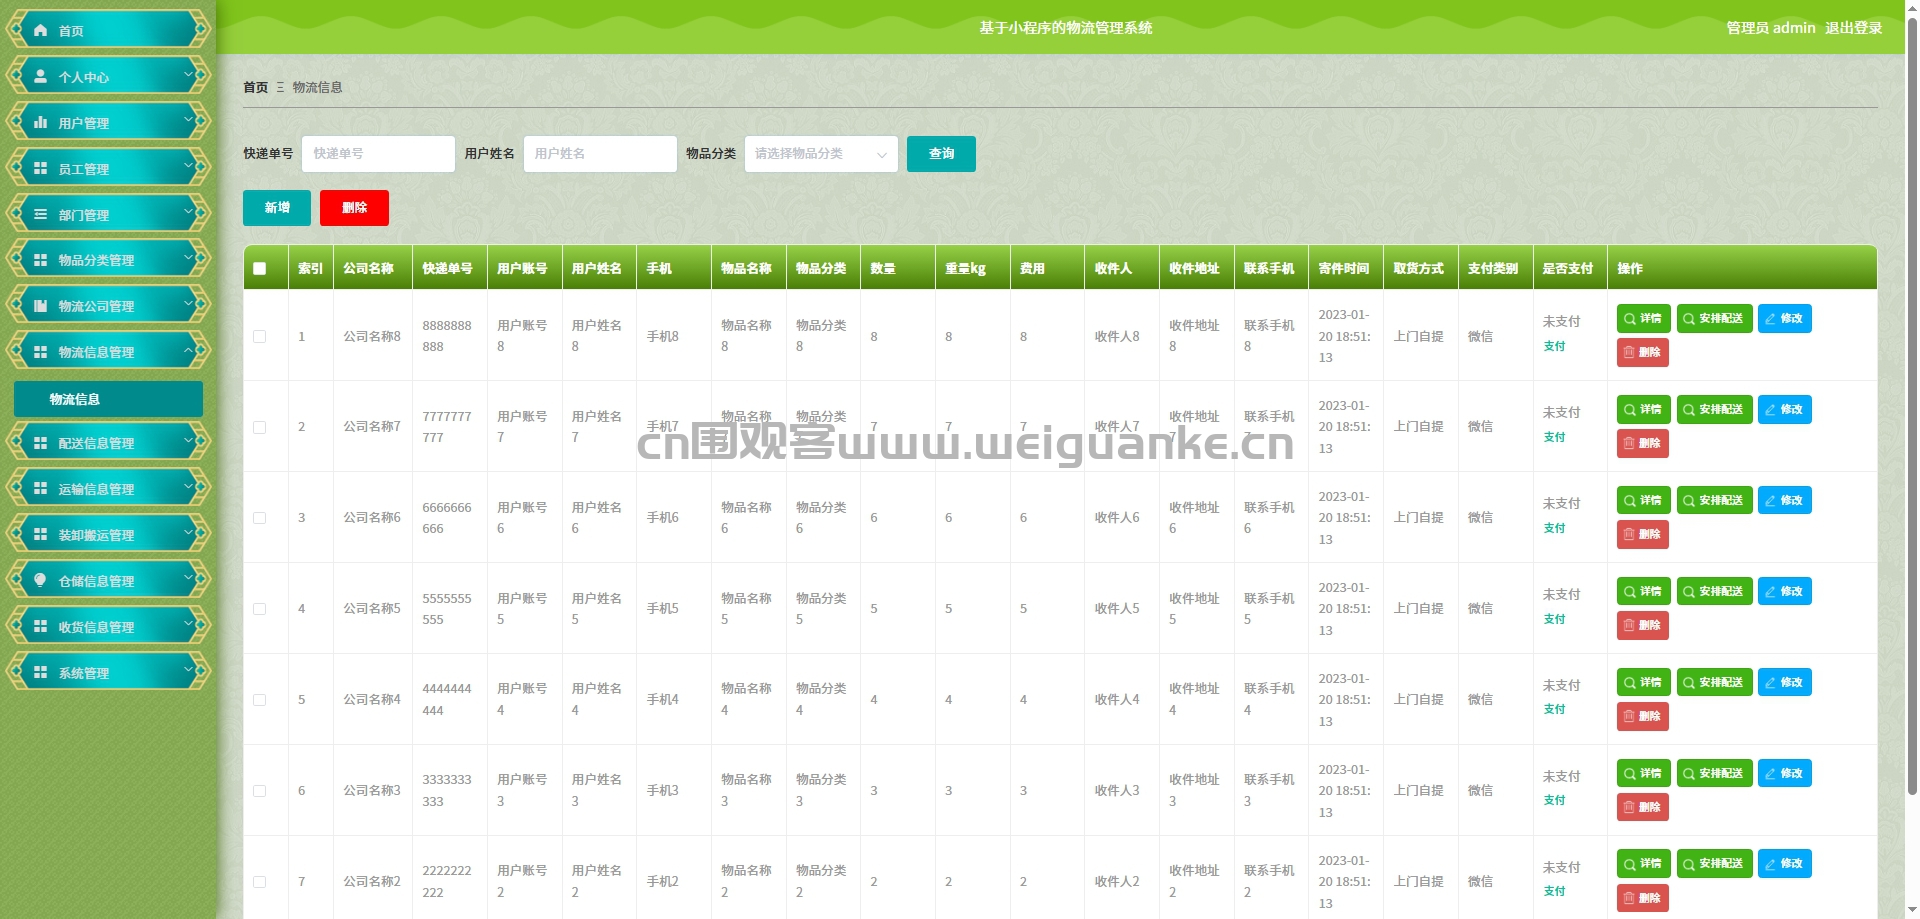Viewport: 1920px width, 919px height.
Task: Open the 物流信息 submenu item
Action: point(108,399)
